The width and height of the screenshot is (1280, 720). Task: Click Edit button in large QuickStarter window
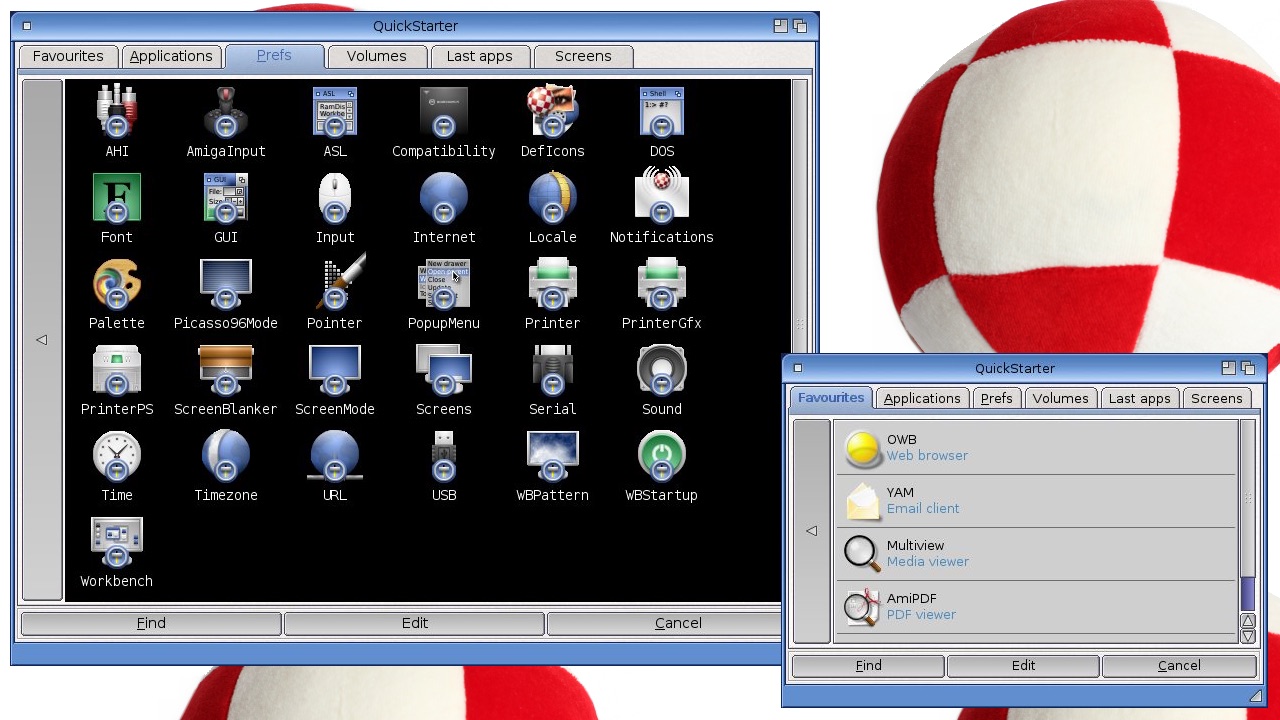pos(415,623)
